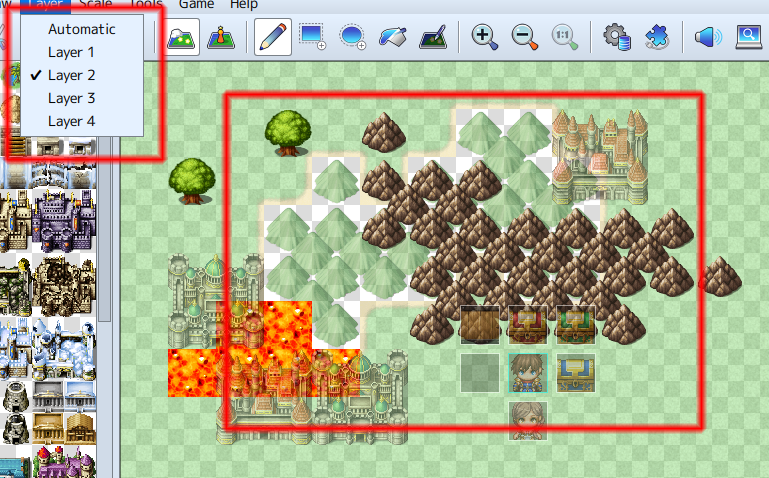
Task: Click the tile palette vertical scrollbar
Action: 104,230
